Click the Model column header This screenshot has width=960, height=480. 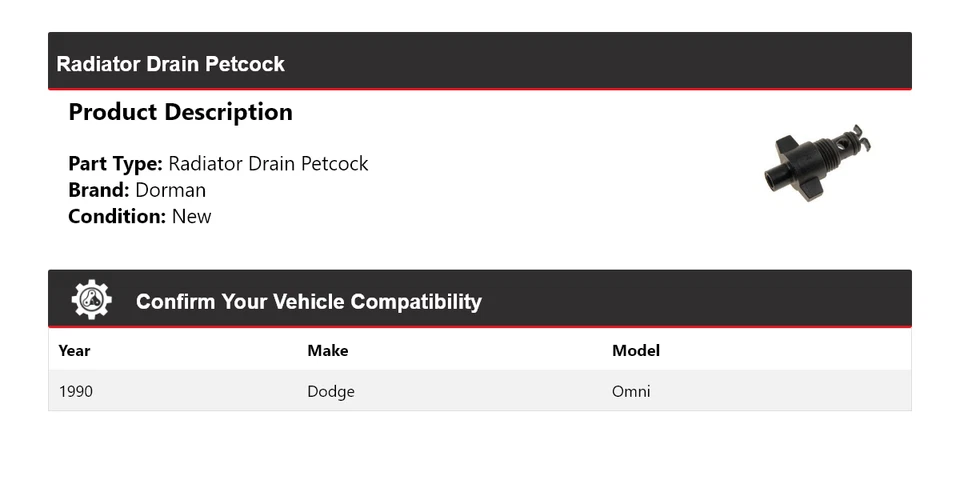[635, 351]
